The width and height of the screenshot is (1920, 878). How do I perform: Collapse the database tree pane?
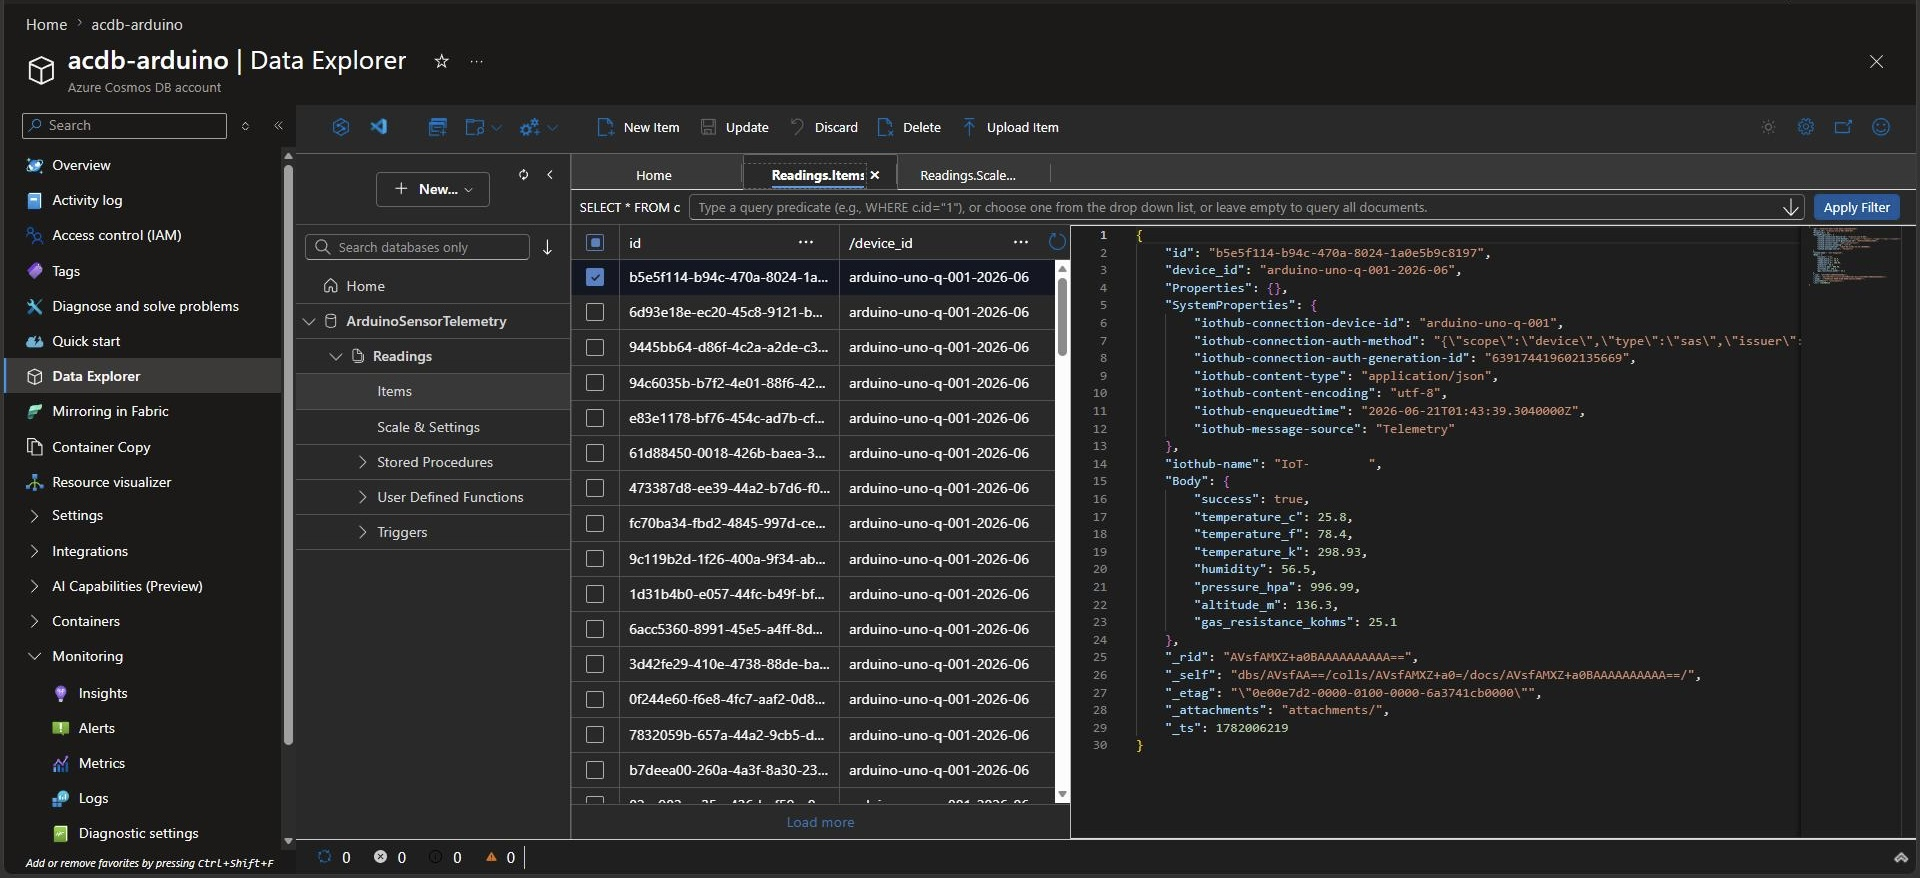click(x=550, y=174)
